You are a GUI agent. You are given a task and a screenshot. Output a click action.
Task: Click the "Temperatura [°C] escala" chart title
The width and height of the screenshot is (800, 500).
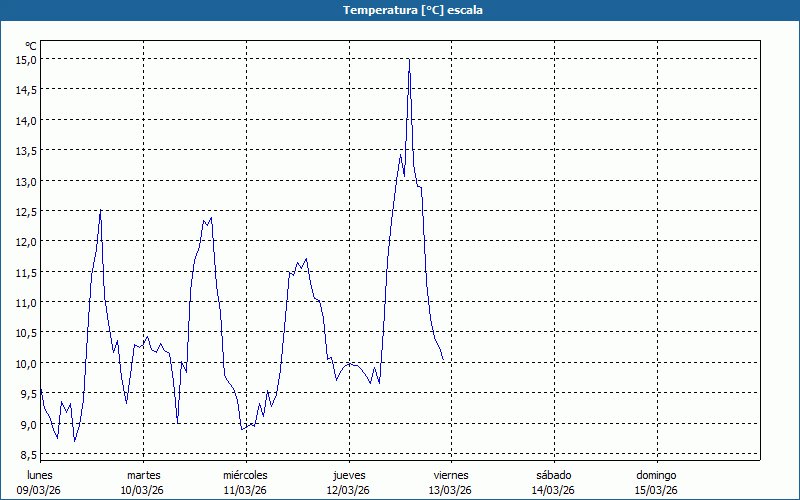click(399, 10)
